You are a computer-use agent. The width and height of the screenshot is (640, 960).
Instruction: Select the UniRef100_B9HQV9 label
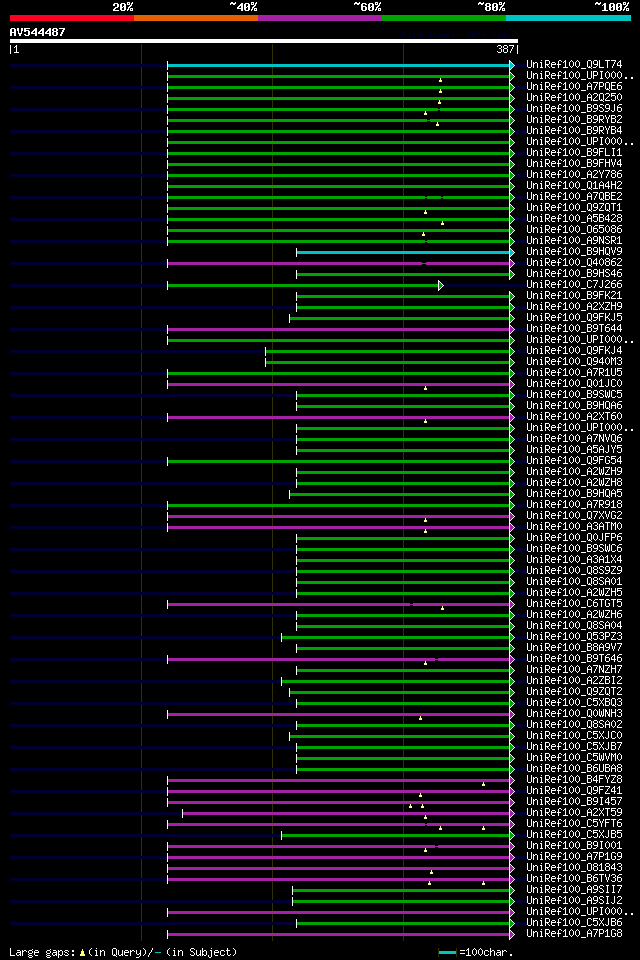tap(574, 252)
